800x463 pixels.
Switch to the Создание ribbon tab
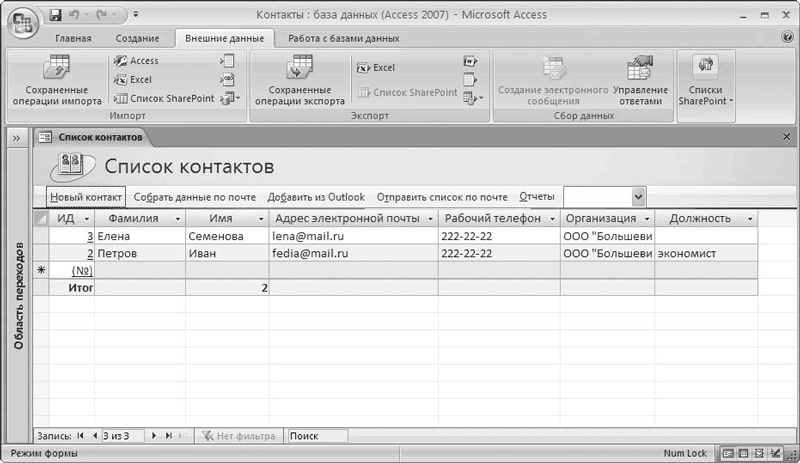click(x=135, y=38)
